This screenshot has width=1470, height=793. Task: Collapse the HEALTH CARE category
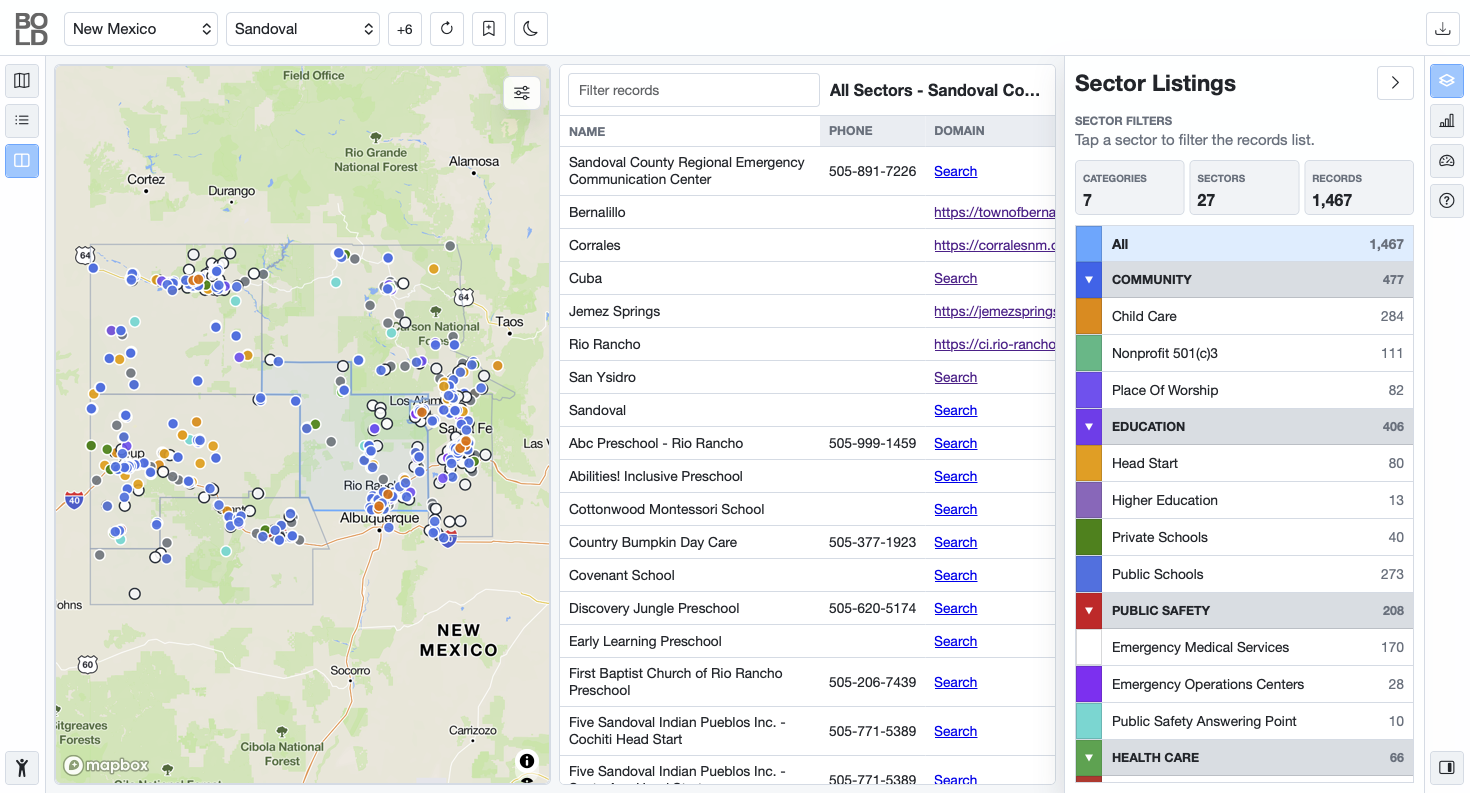(1089, 758)
